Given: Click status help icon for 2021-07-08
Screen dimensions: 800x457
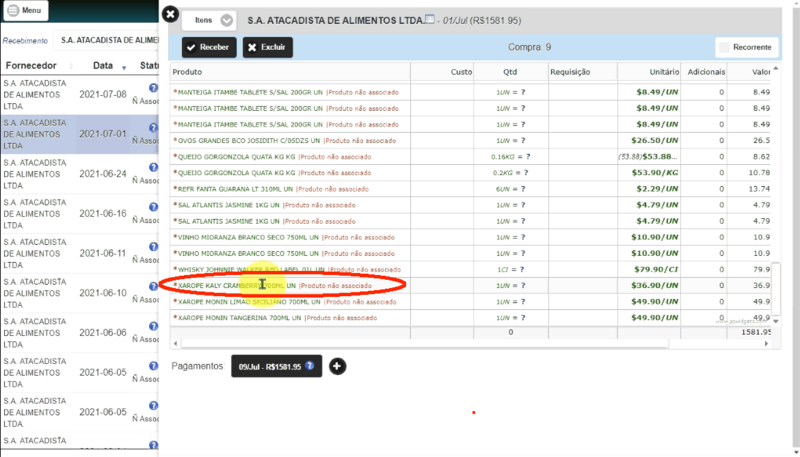Looking at the screenshot, I should [153, 88].
